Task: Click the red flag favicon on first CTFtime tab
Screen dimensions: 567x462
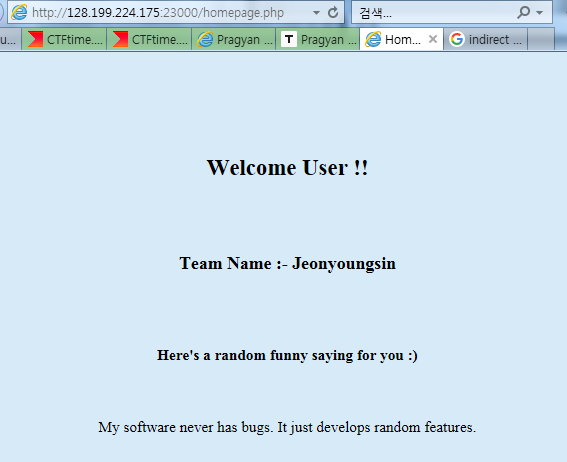Action: [x=35, y=39]
